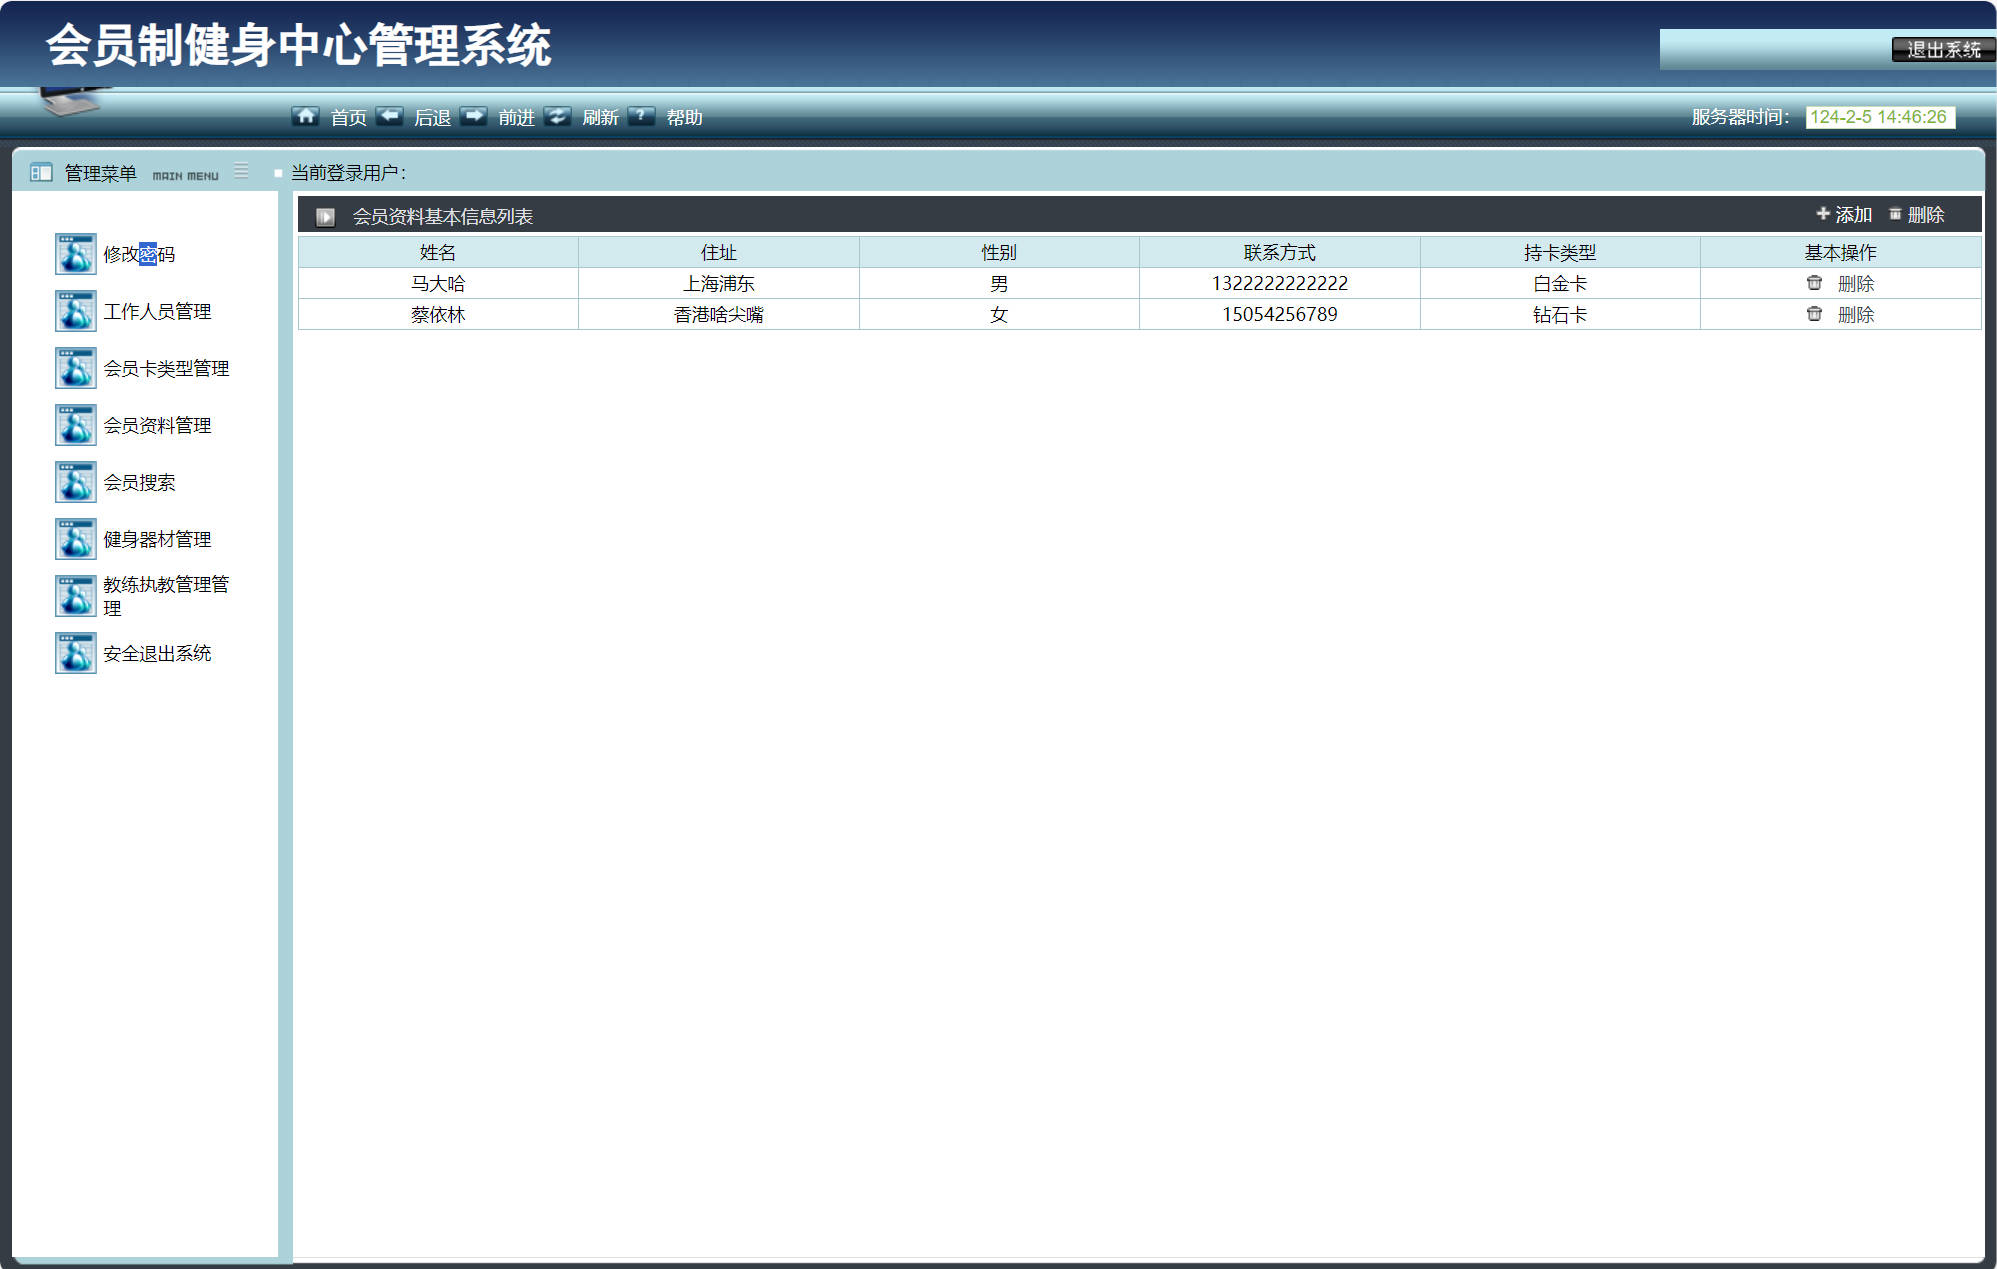1997x1269 pixels.
Task: Toggle the menu lines icon beside MAIN MENU
Action: (x=241, y=171)
